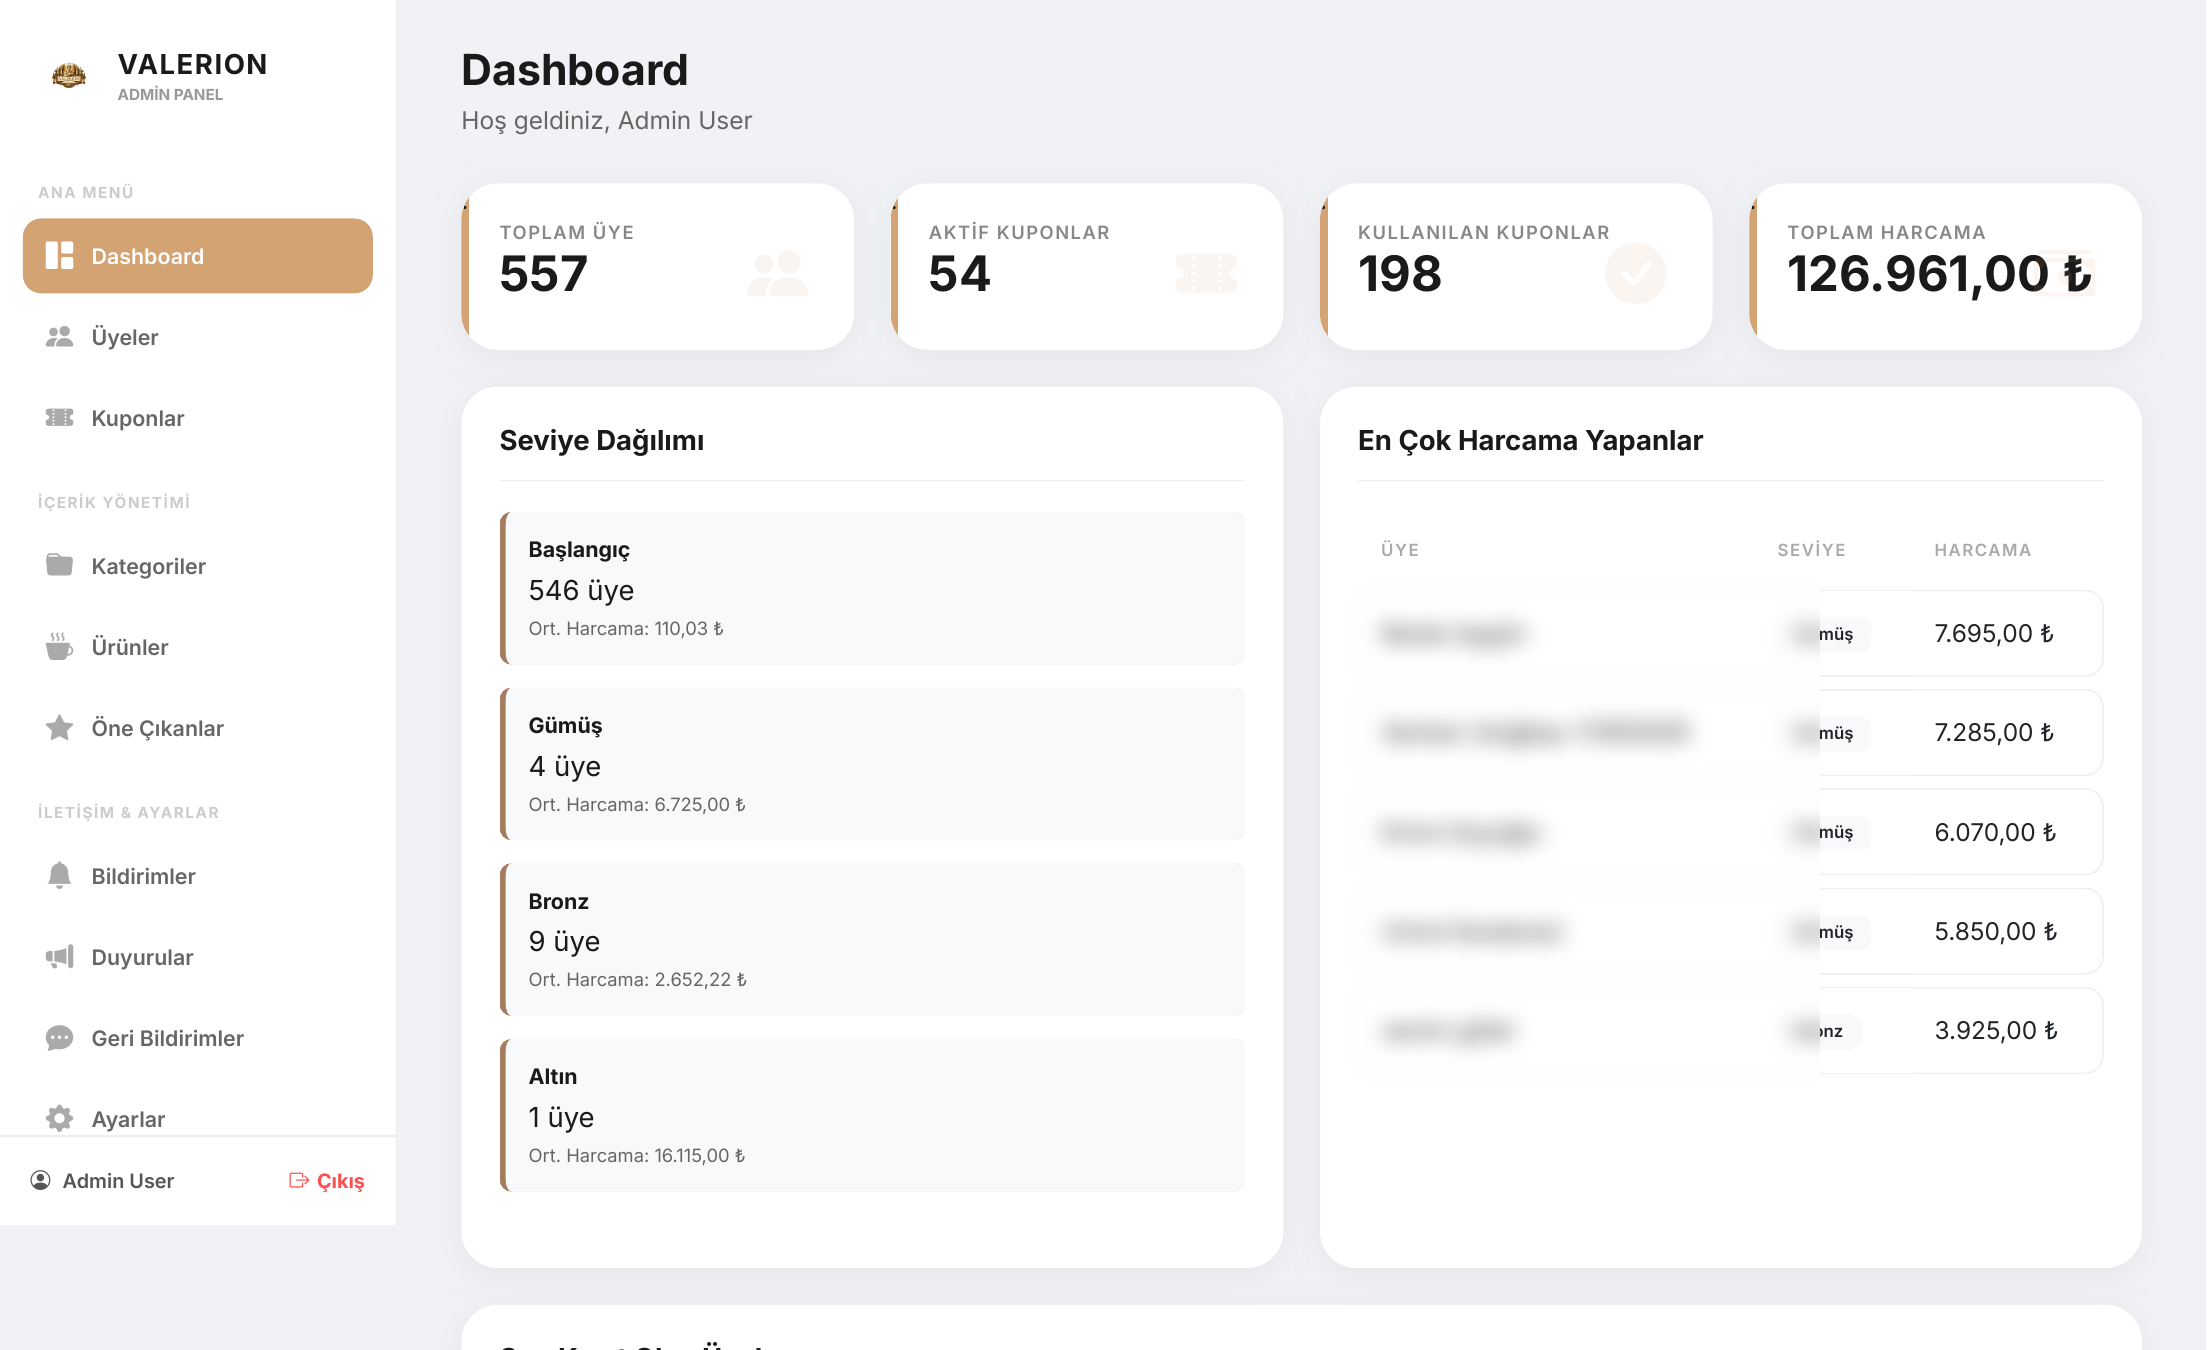Image resolution: width=2207 pixels, height=1350 pixels.
Task: Click the Duyurular megaphone icon
Action: click(60, 957)
